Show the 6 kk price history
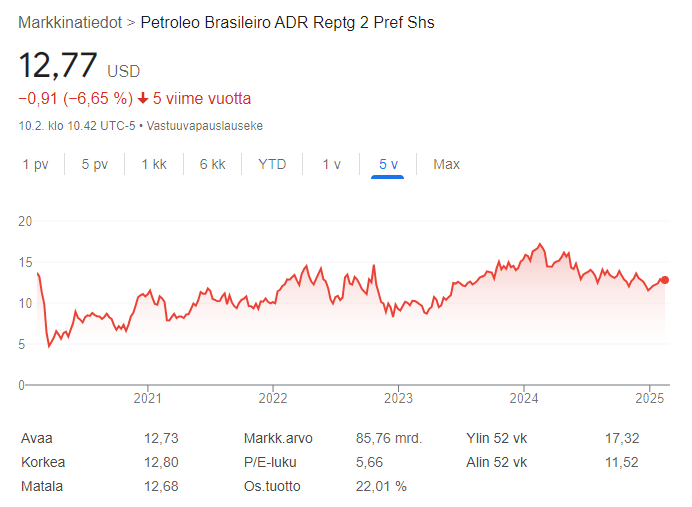This screenshot has height=507, width=692. [212, 164]
